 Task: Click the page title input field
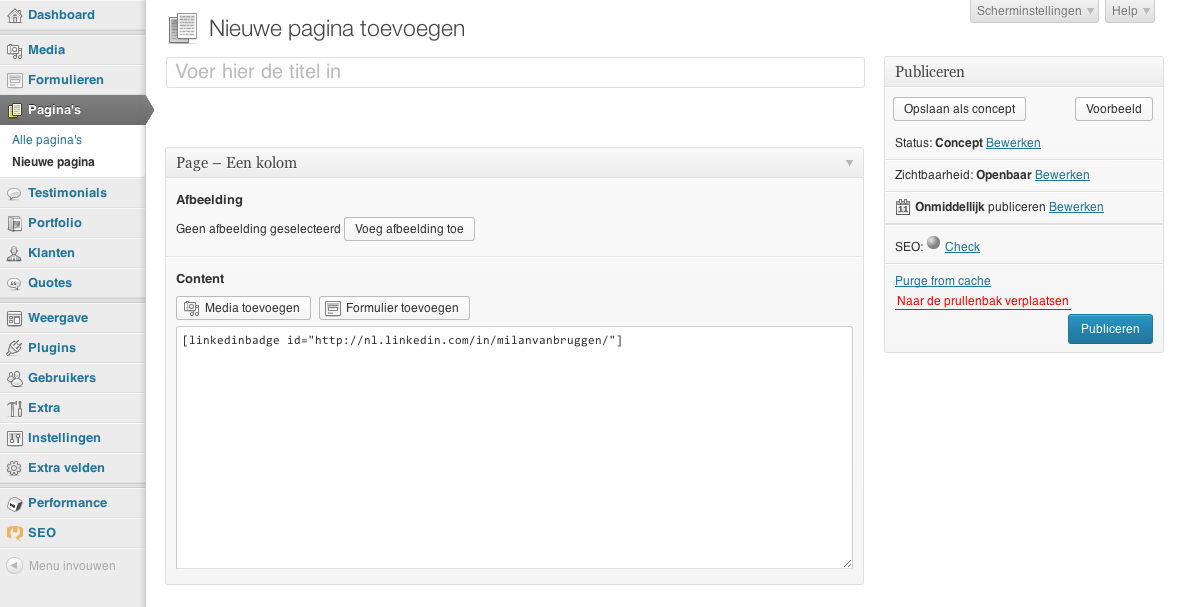pyautogui.click(x=515, y=72)
